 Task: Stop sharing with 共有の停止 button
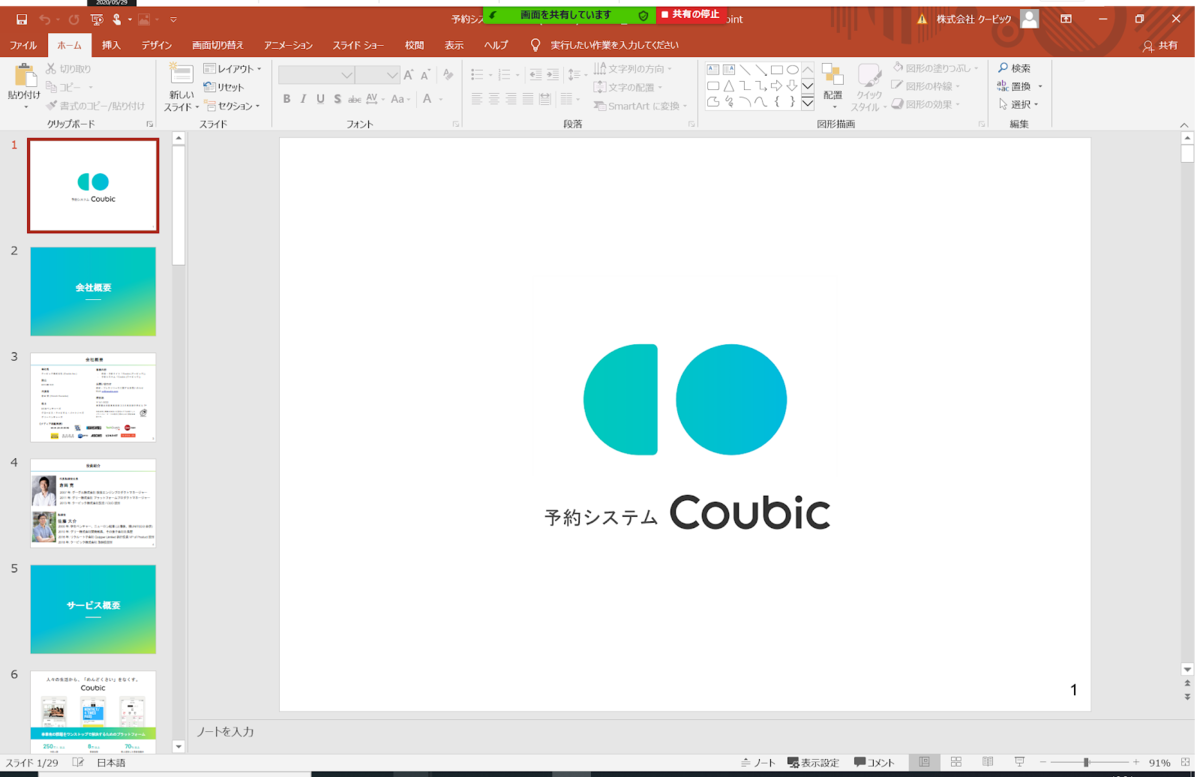[x=690, y=15]
